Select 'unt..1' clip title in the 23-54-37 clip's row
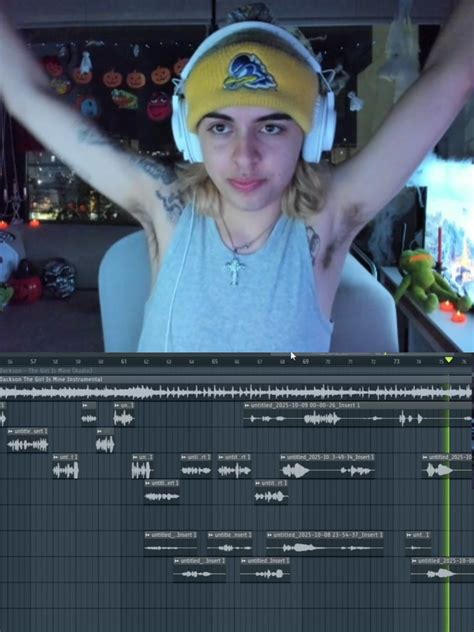474x632 pixels. (x=421, y=535)
